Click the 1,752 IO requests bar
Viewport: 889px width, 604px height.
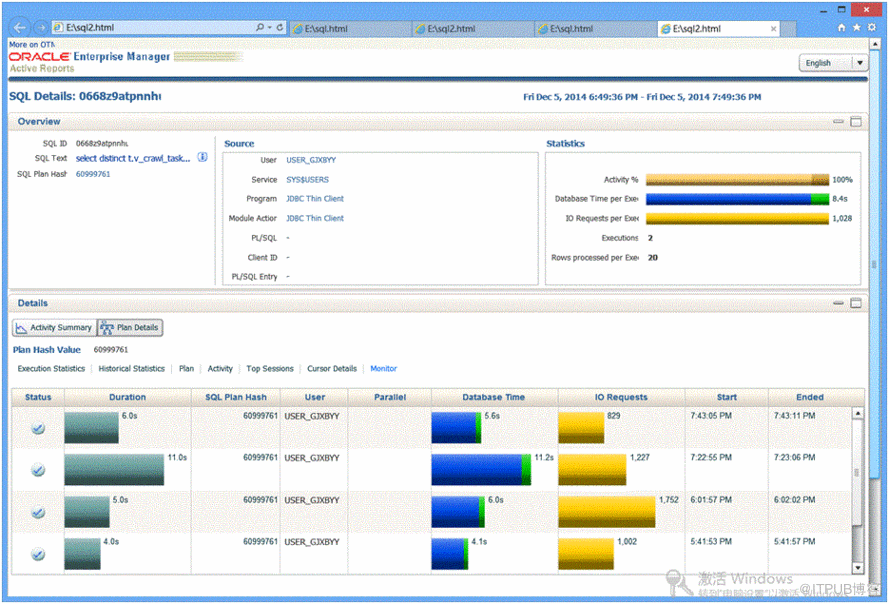pyautogui.click(x=607, y=512)
